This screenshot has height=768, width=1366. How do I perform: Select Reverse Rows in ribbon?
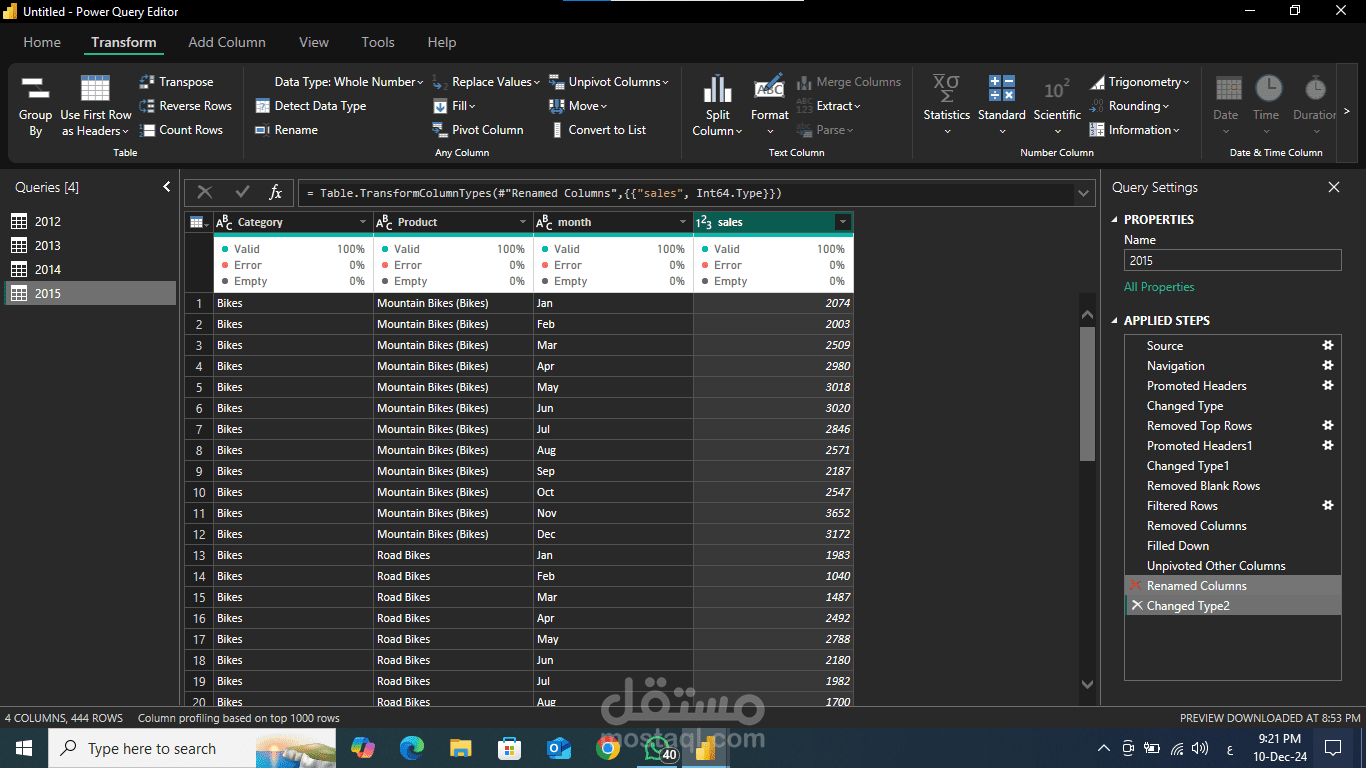186,106
